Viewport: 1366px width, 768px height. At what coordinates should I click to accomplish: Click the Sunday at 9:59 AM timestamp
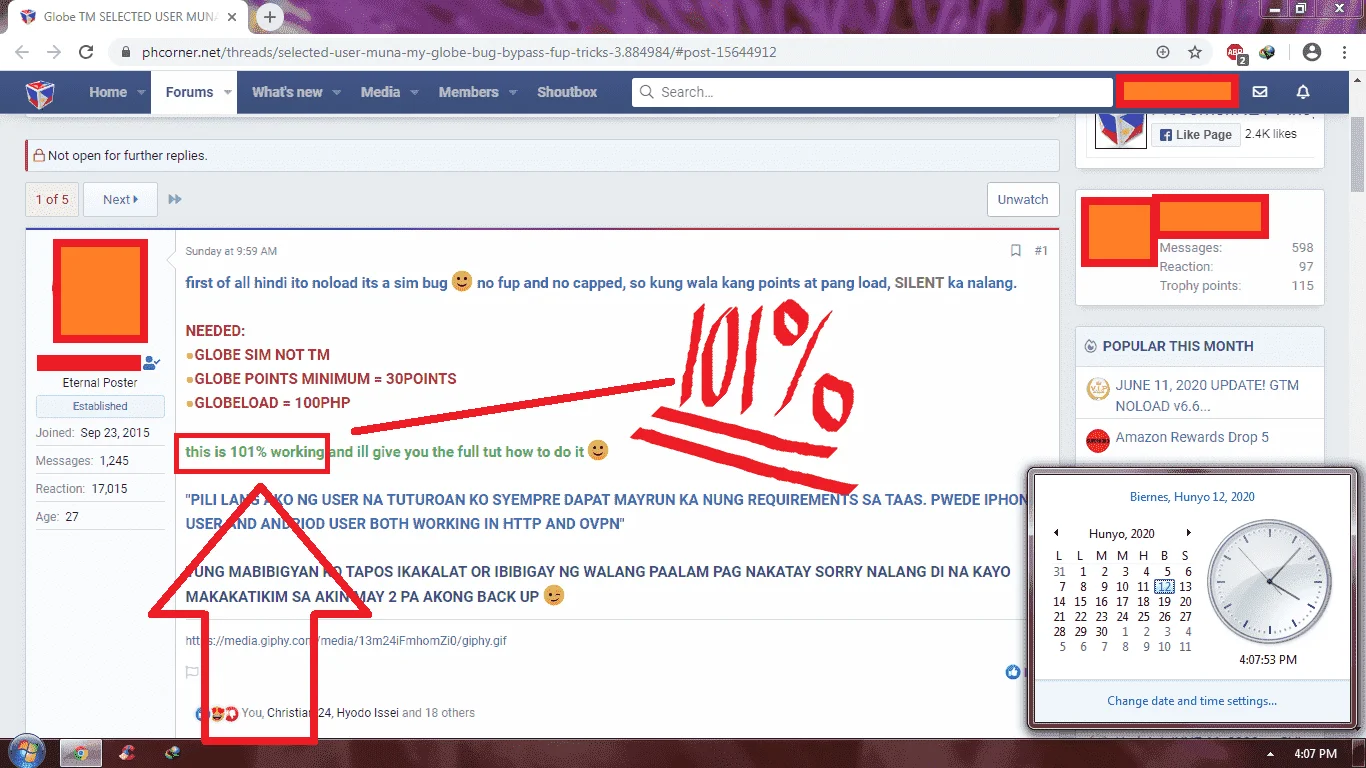click(231, 251)
